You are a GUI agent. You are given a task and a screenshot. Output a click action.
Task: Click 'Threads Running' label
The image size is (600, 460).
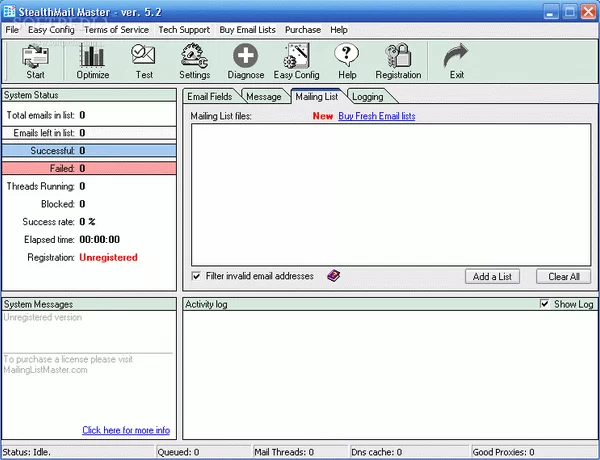pos(40,186)
